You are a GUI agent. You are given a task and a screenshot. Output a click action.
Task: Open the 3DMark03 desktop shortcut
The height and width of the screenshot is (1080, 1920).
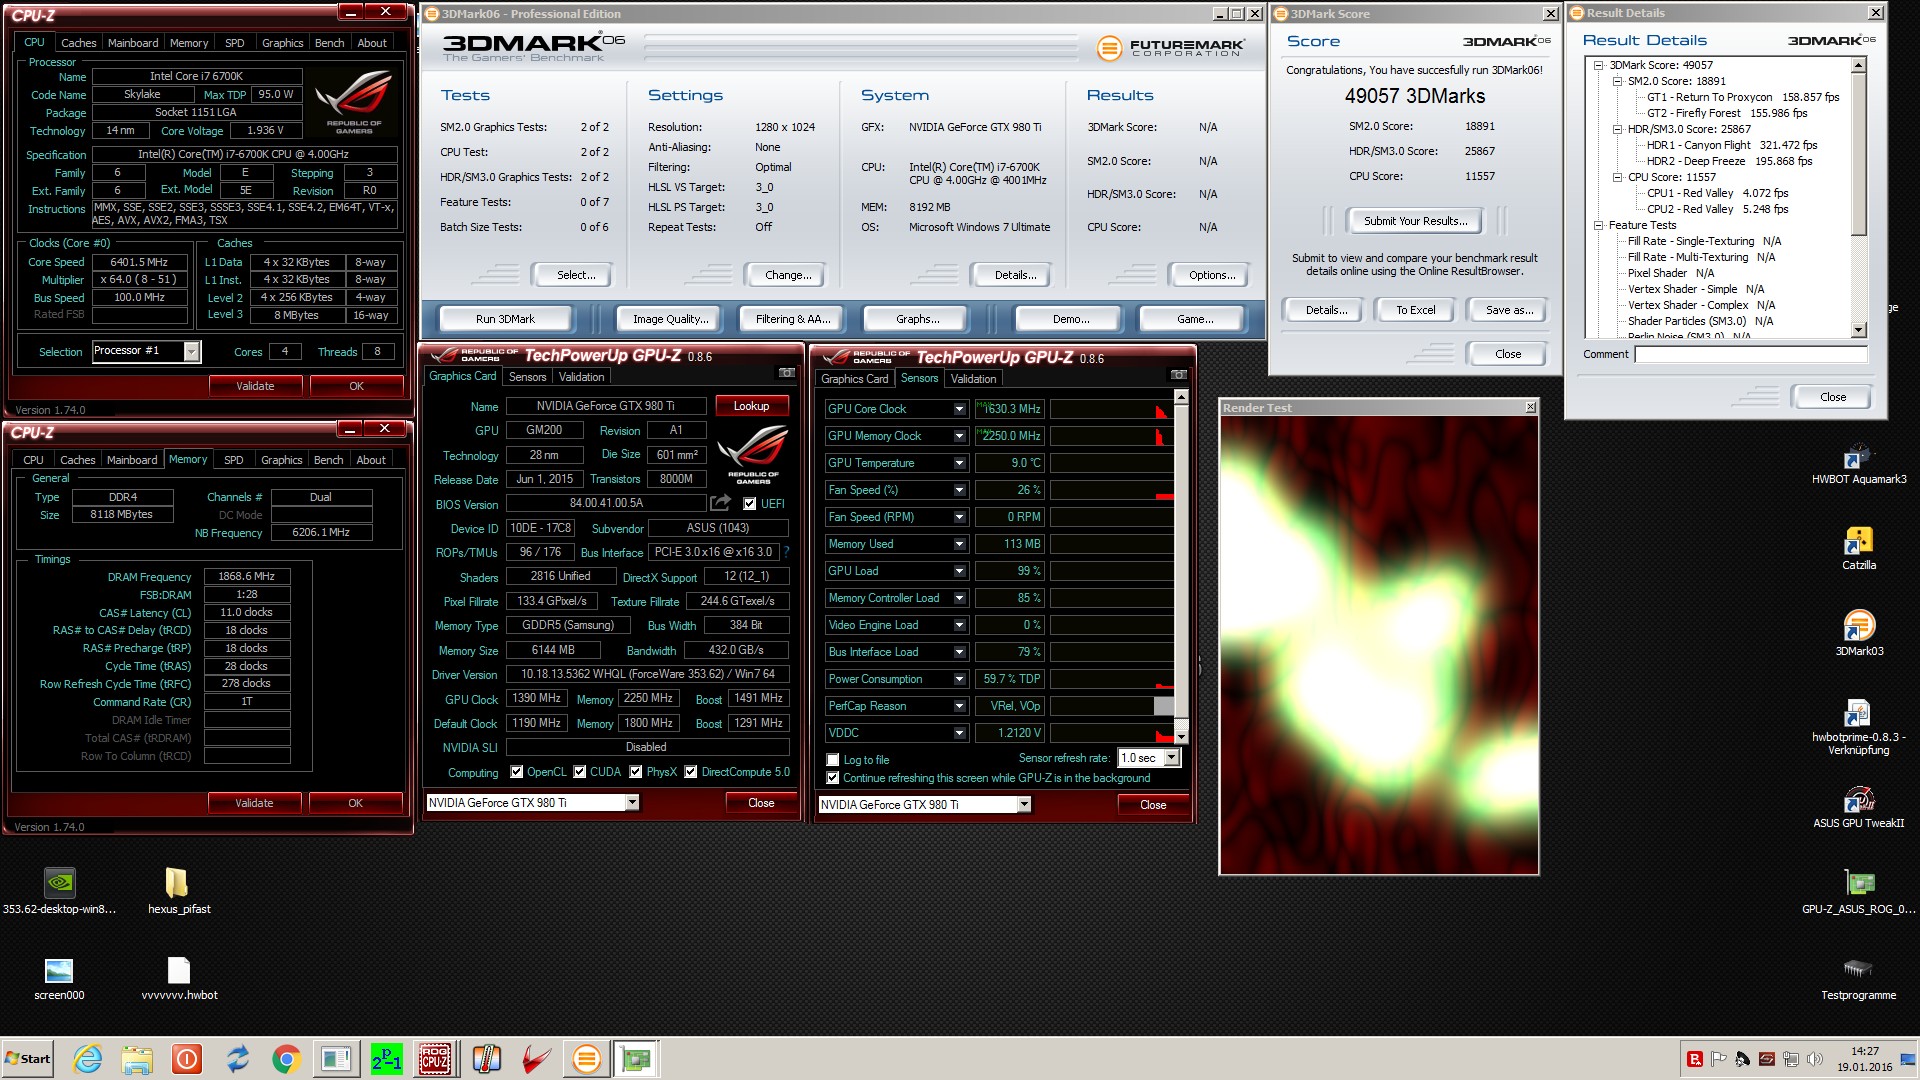point(1858,634)
